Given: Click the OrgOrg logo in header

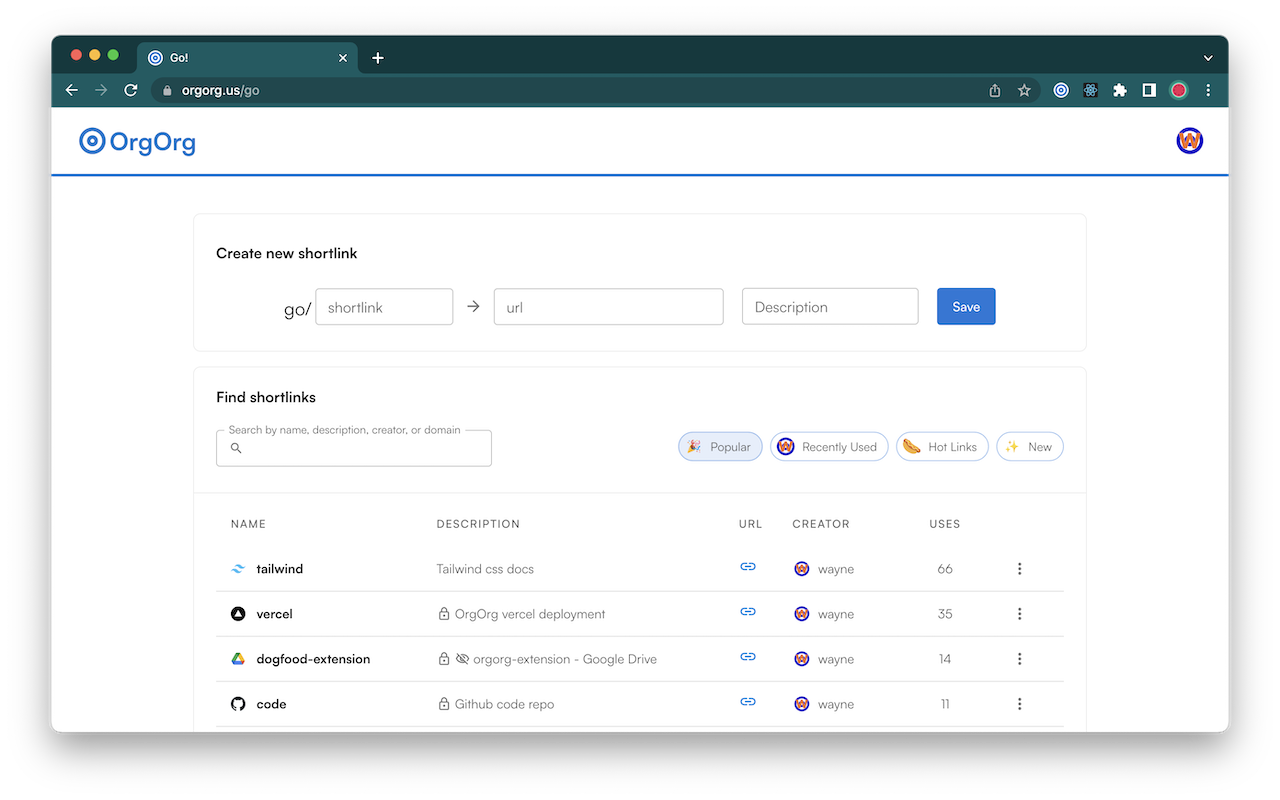Looking at the screenshot, I should point(137,142).
